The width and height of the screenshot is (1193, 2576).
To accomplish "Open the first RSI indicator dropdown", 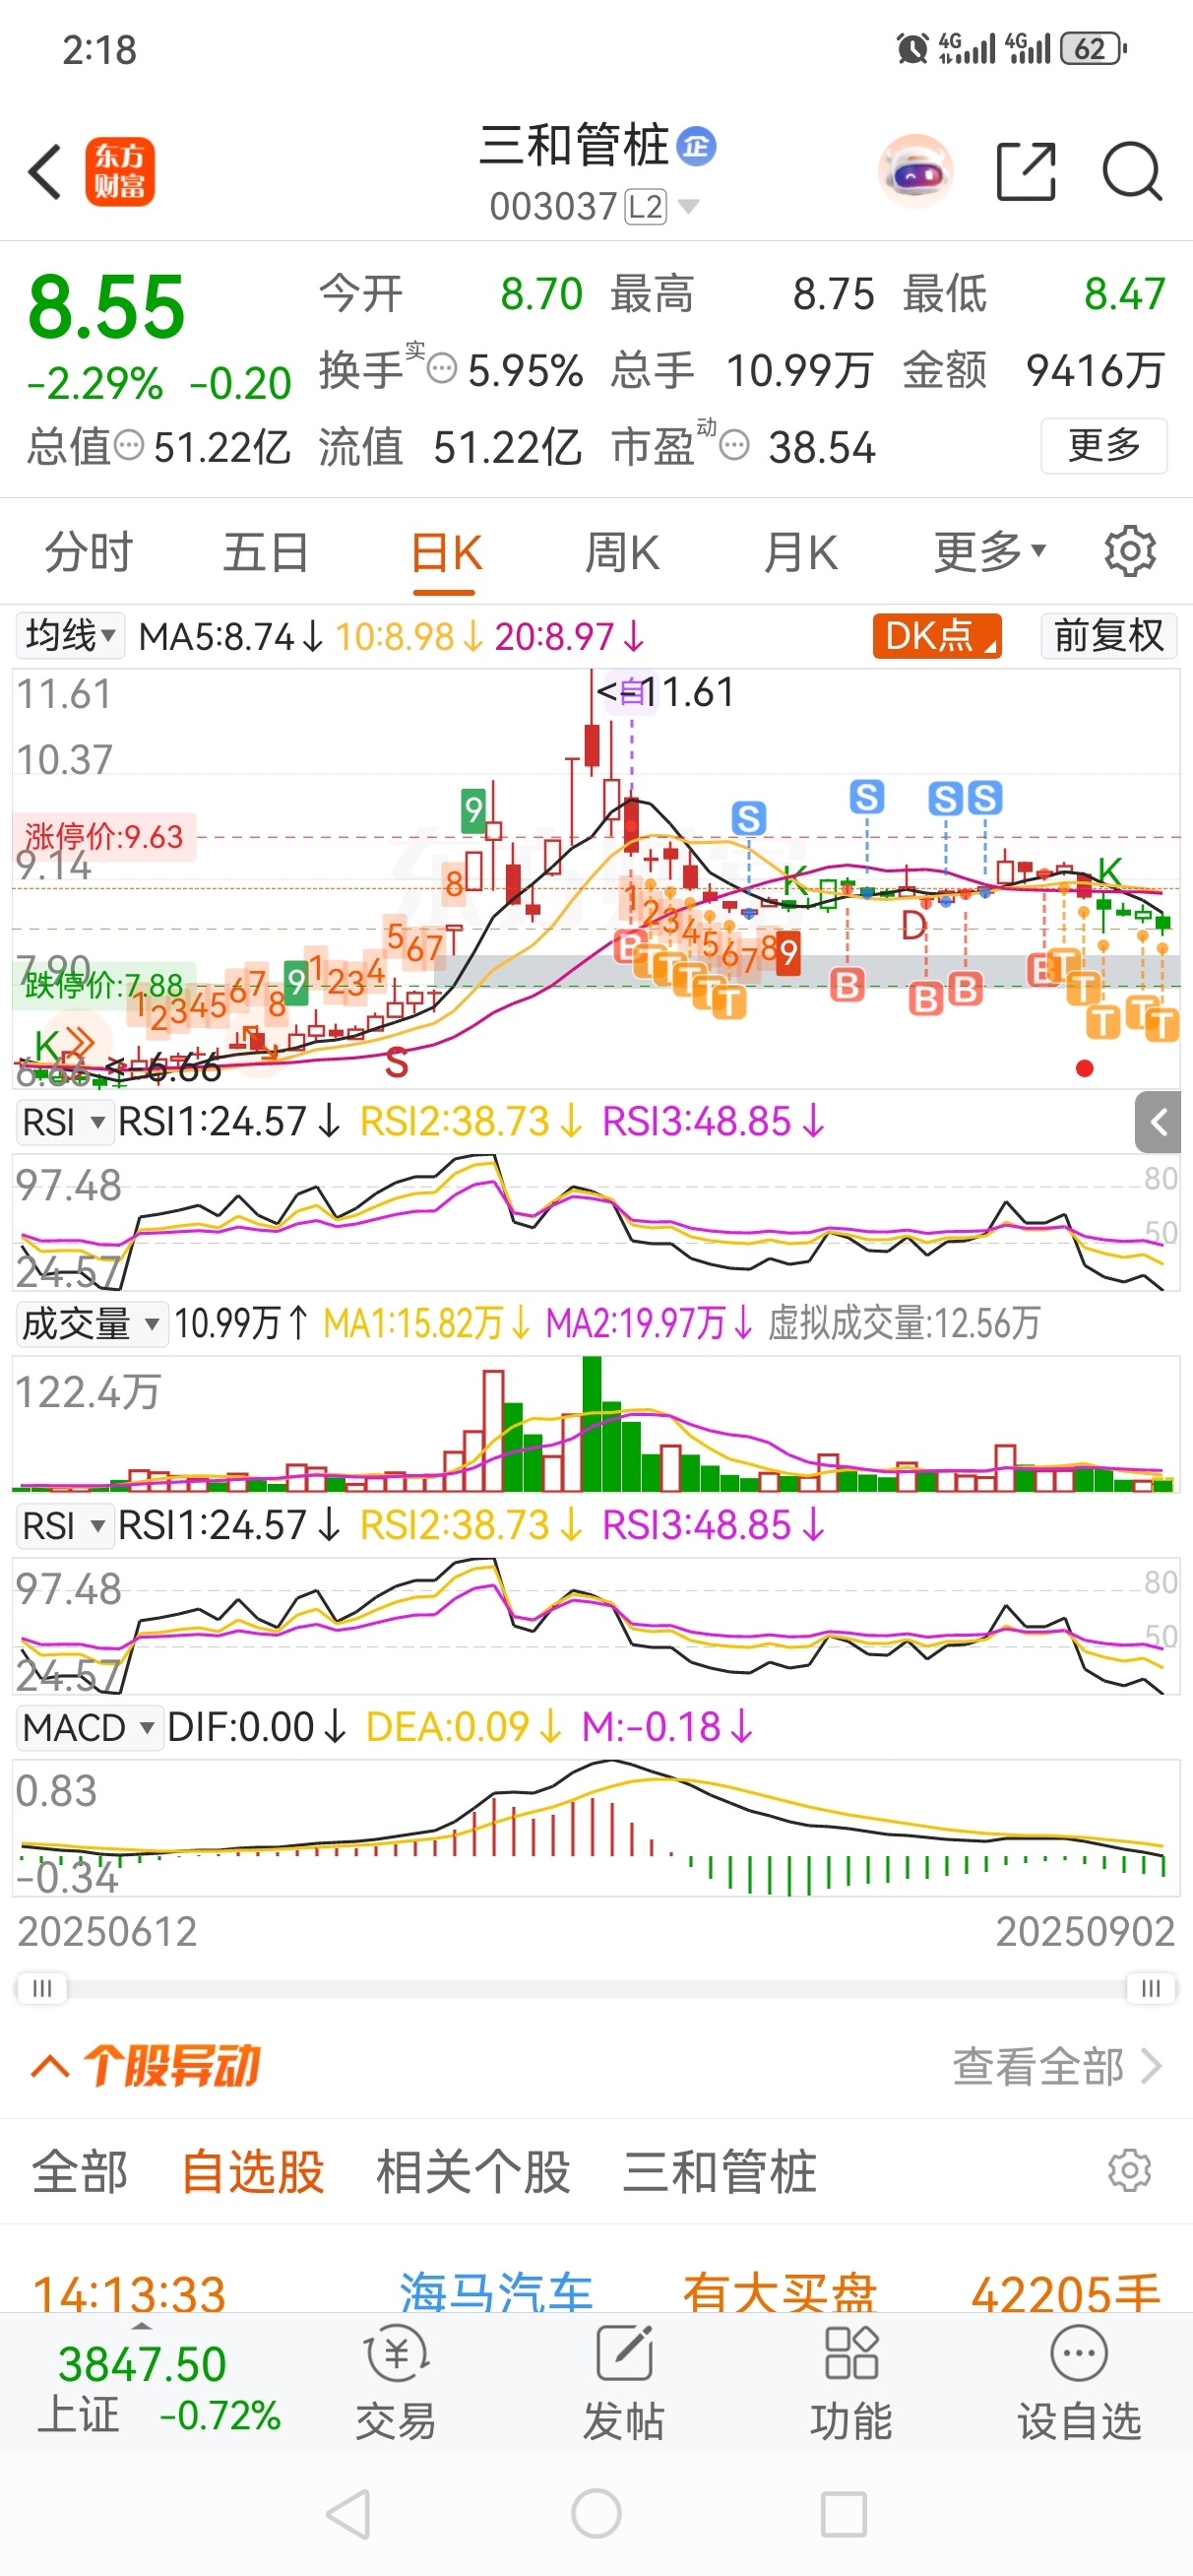I will (x=64, y=1122).
